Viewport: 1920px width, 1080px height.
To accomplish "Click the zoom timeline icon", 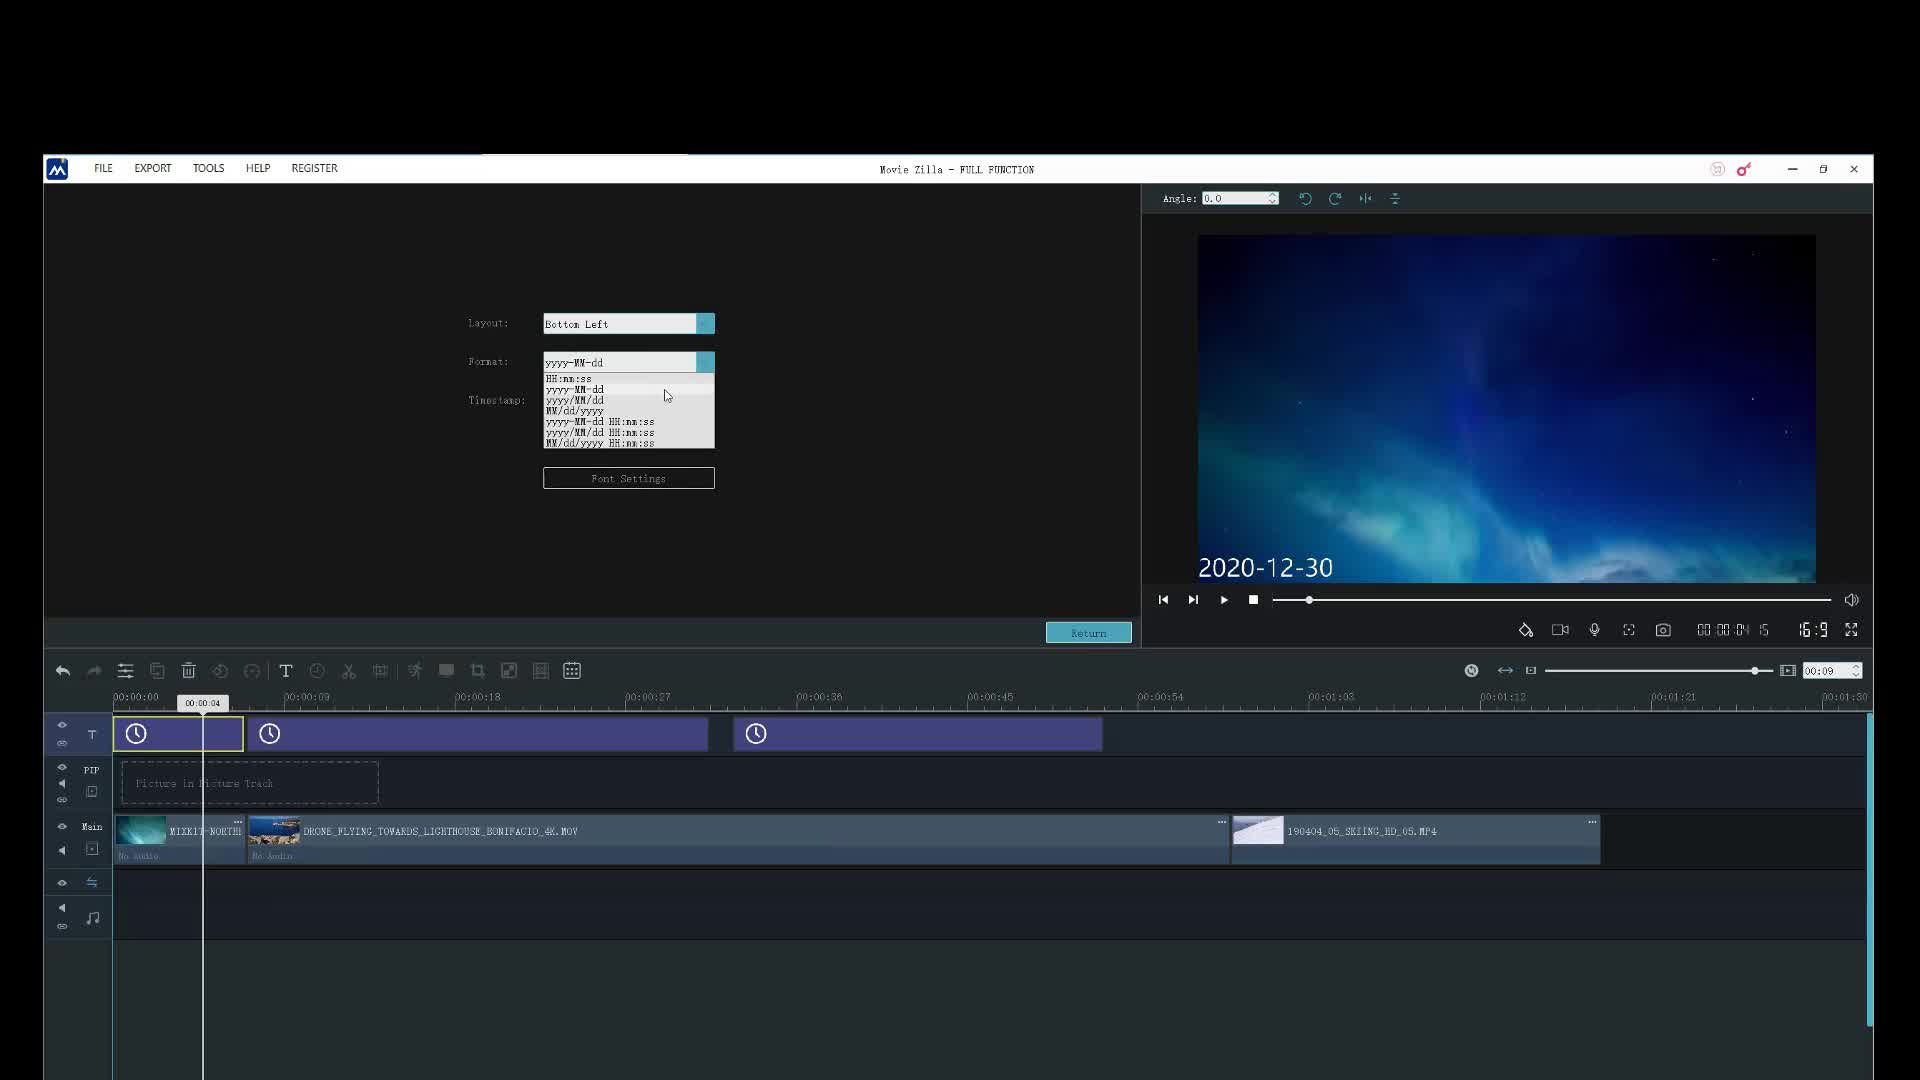I will tap(1505, 671).
